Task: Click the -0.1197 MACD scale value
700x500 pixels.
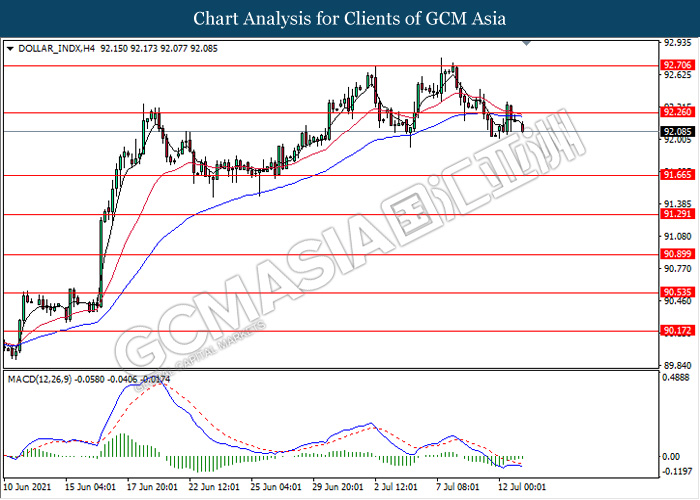Action: pyautogui.click(x=678, y=471)
